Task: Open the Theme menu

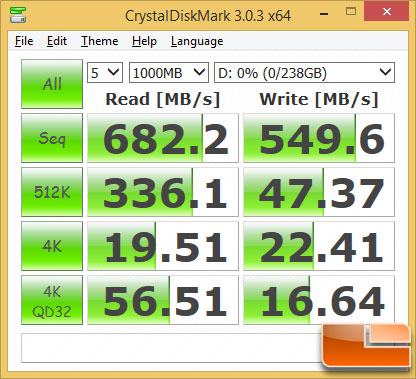Action: [x=100, y=41]
